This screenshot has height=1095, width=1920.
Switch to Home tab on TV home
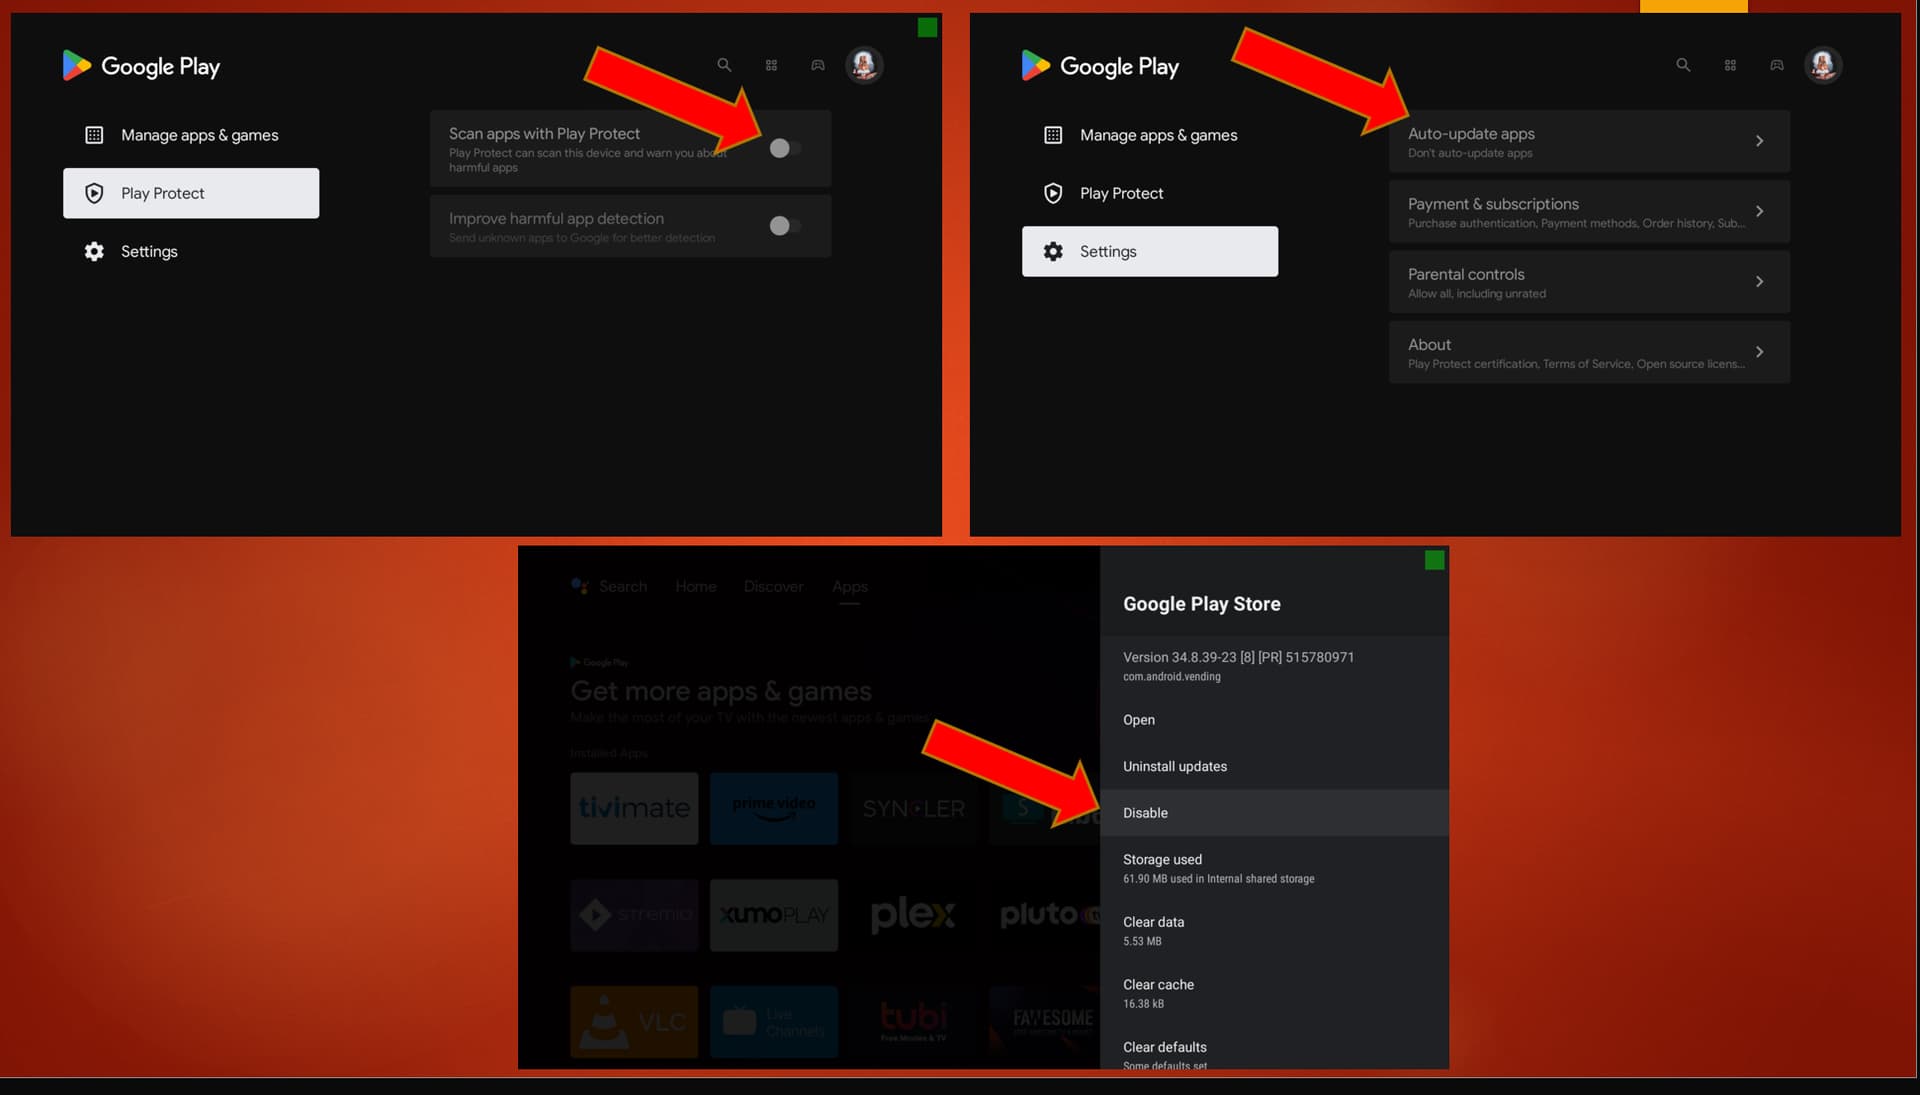pos(696,586)
